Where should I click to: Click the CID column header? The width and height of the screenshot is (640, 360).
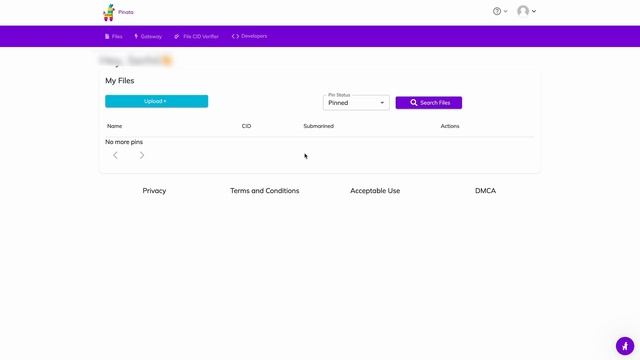point(246,126)
